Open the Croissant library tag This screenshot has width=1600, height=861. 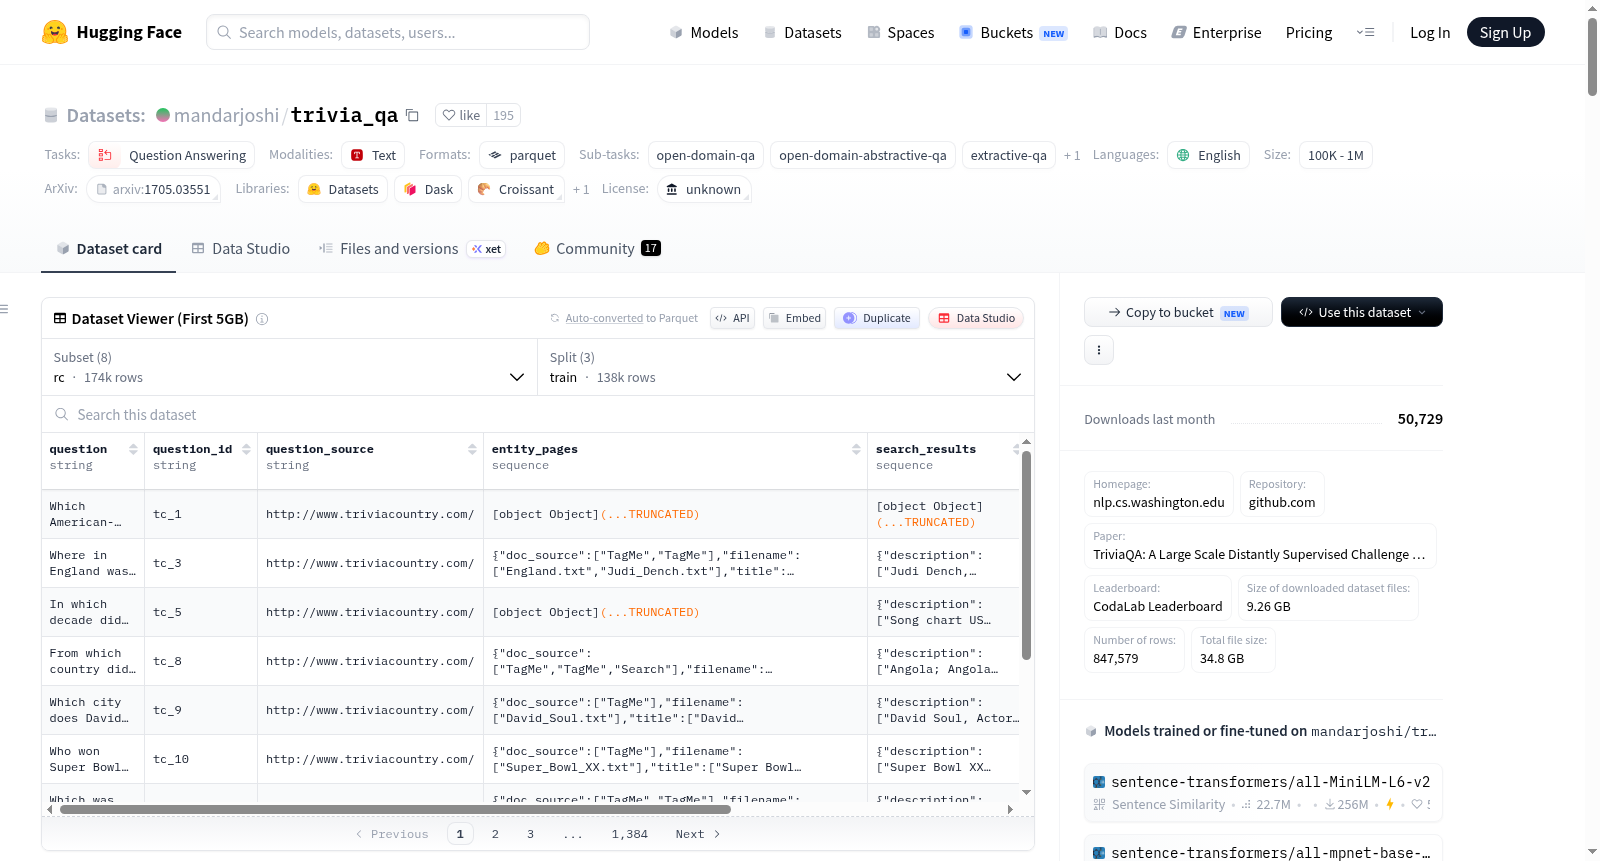click(515, 189)
